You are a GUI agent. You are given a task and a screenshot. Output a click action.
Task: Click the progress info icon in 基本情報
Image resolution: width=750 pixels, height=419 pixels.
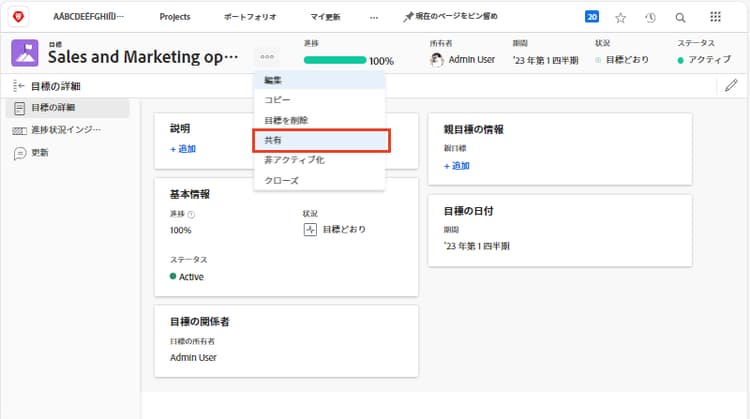click(x=191, y=214)
